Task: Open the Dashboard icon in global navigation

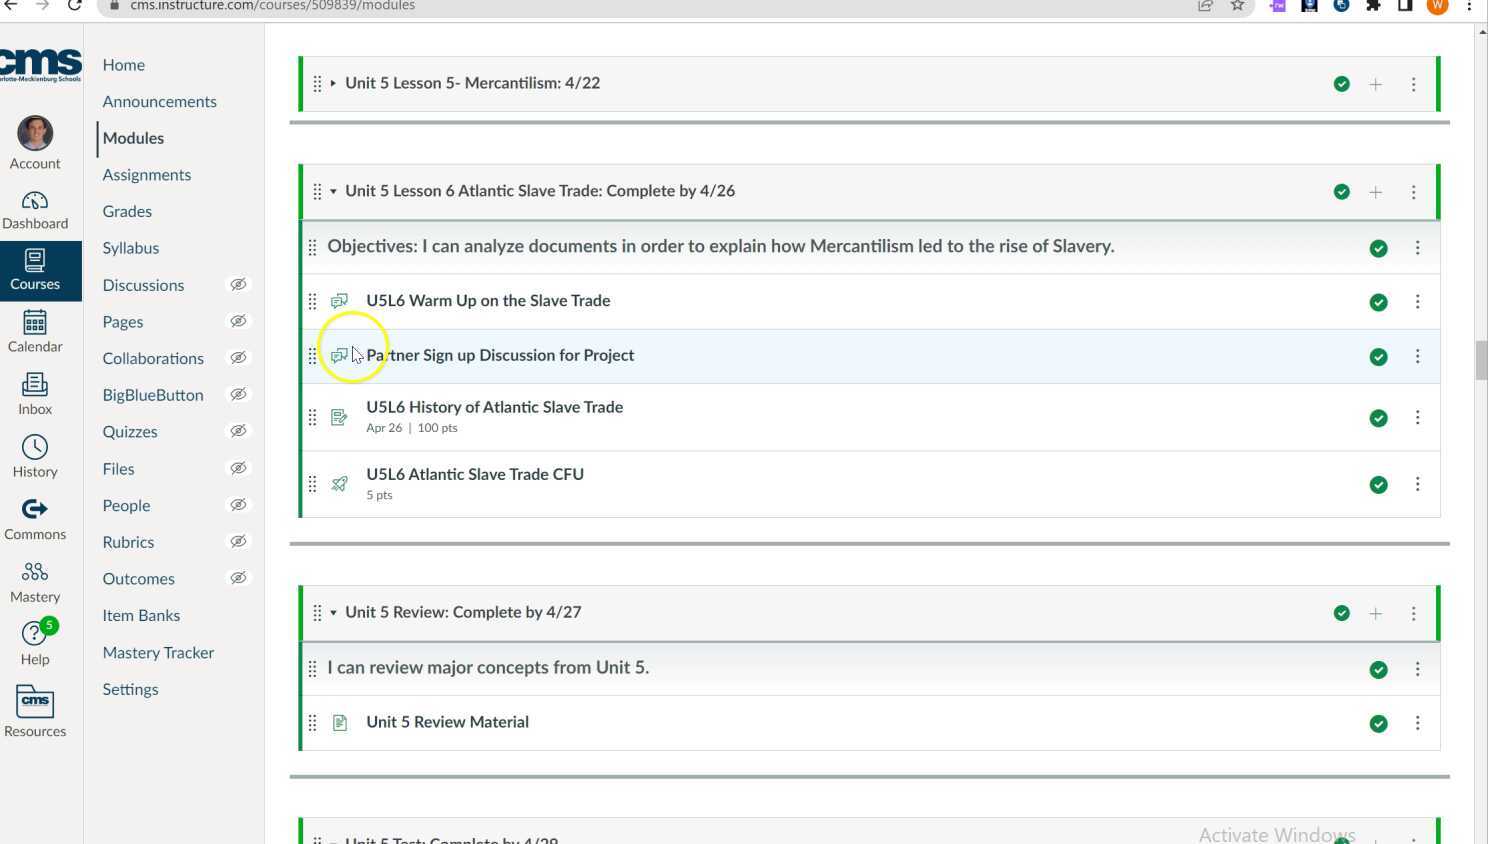Action: [x=35, y=202]
